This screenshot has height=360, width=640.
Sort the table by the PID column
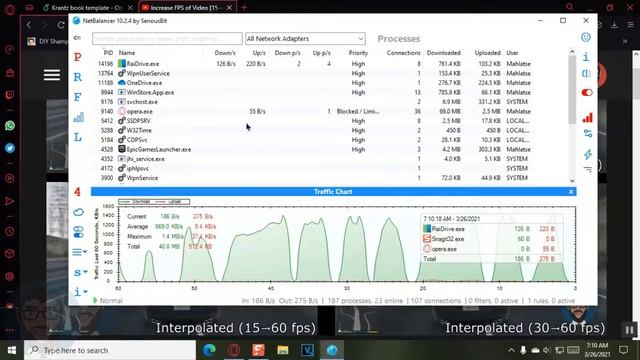(108, 53)
